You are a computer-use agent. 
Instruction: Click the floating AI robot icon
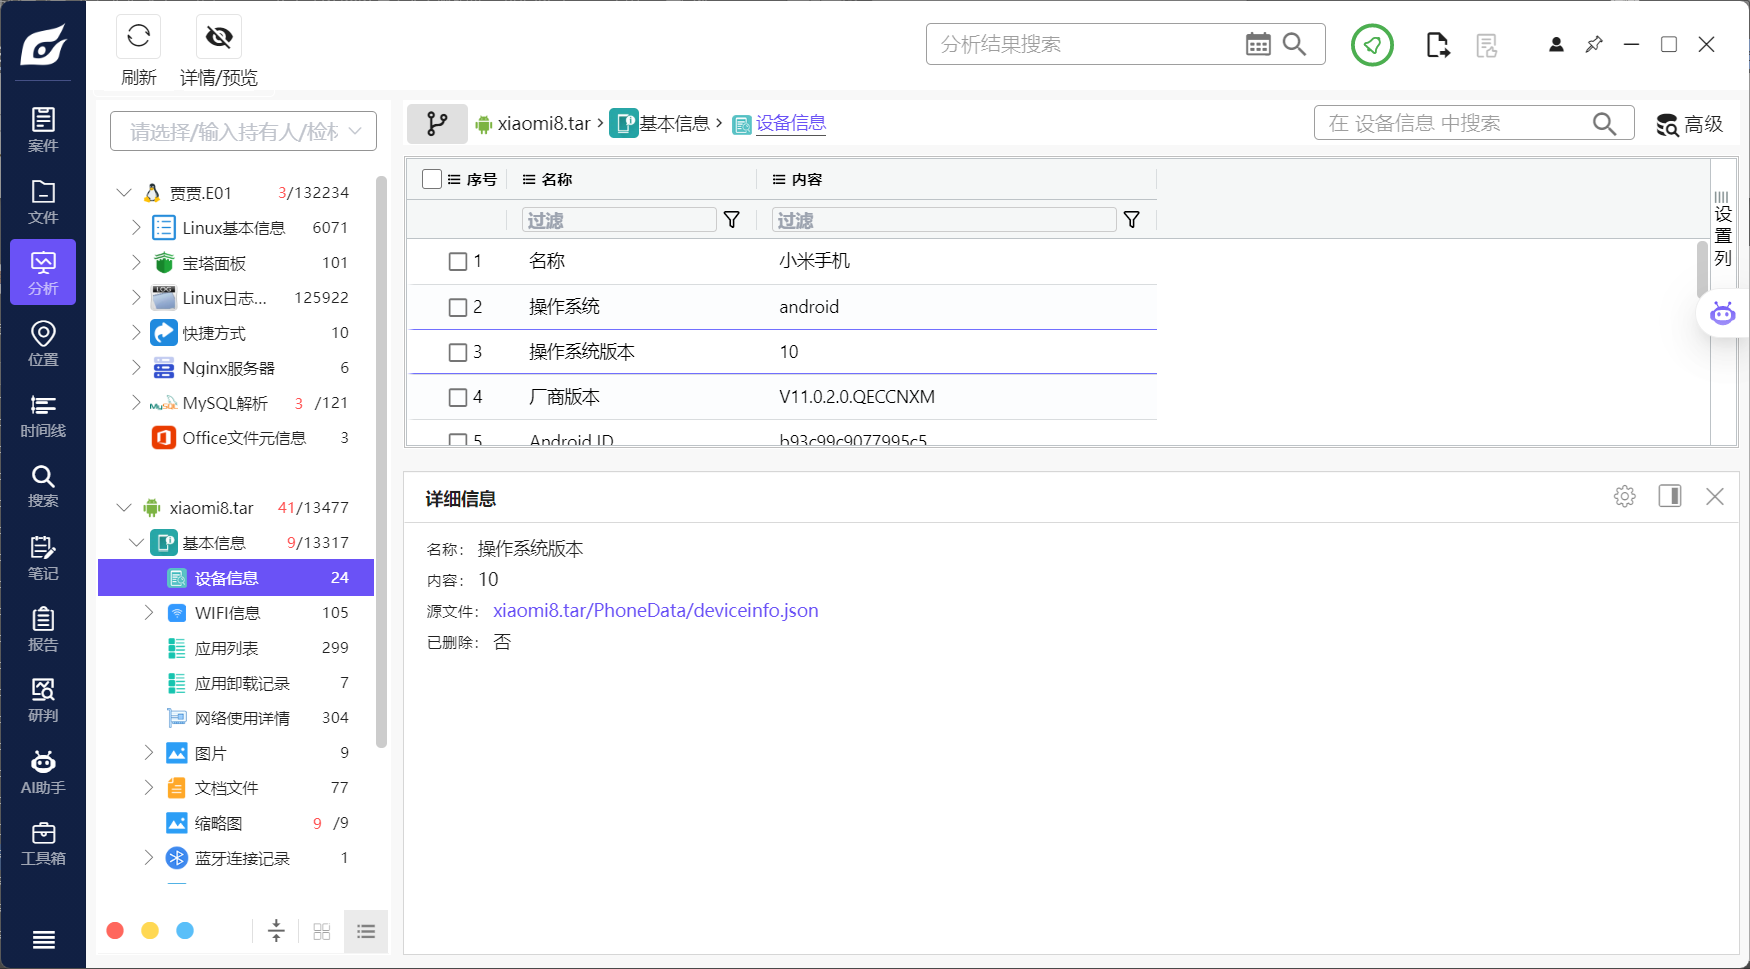pyautogui.click(x=1722, y=313)
